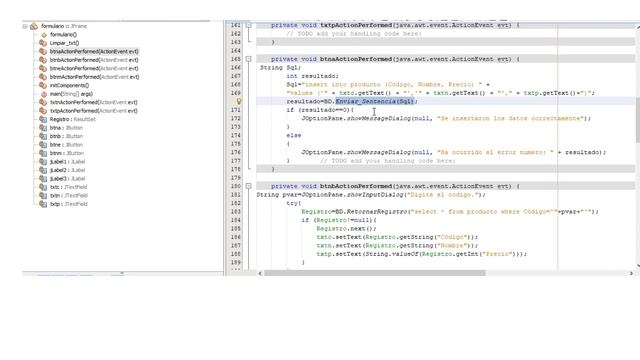Click line number 164 in the gutter
The width and height of the screenshot is (640, 360).
click(236, 51)
